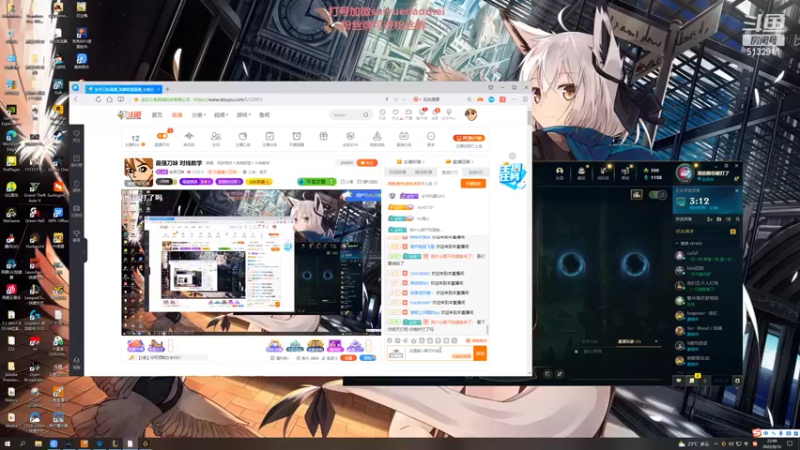This screenshot has width=800, height=450.
Task: Open File Explorer from taskbar
Action: pos(38,444)
